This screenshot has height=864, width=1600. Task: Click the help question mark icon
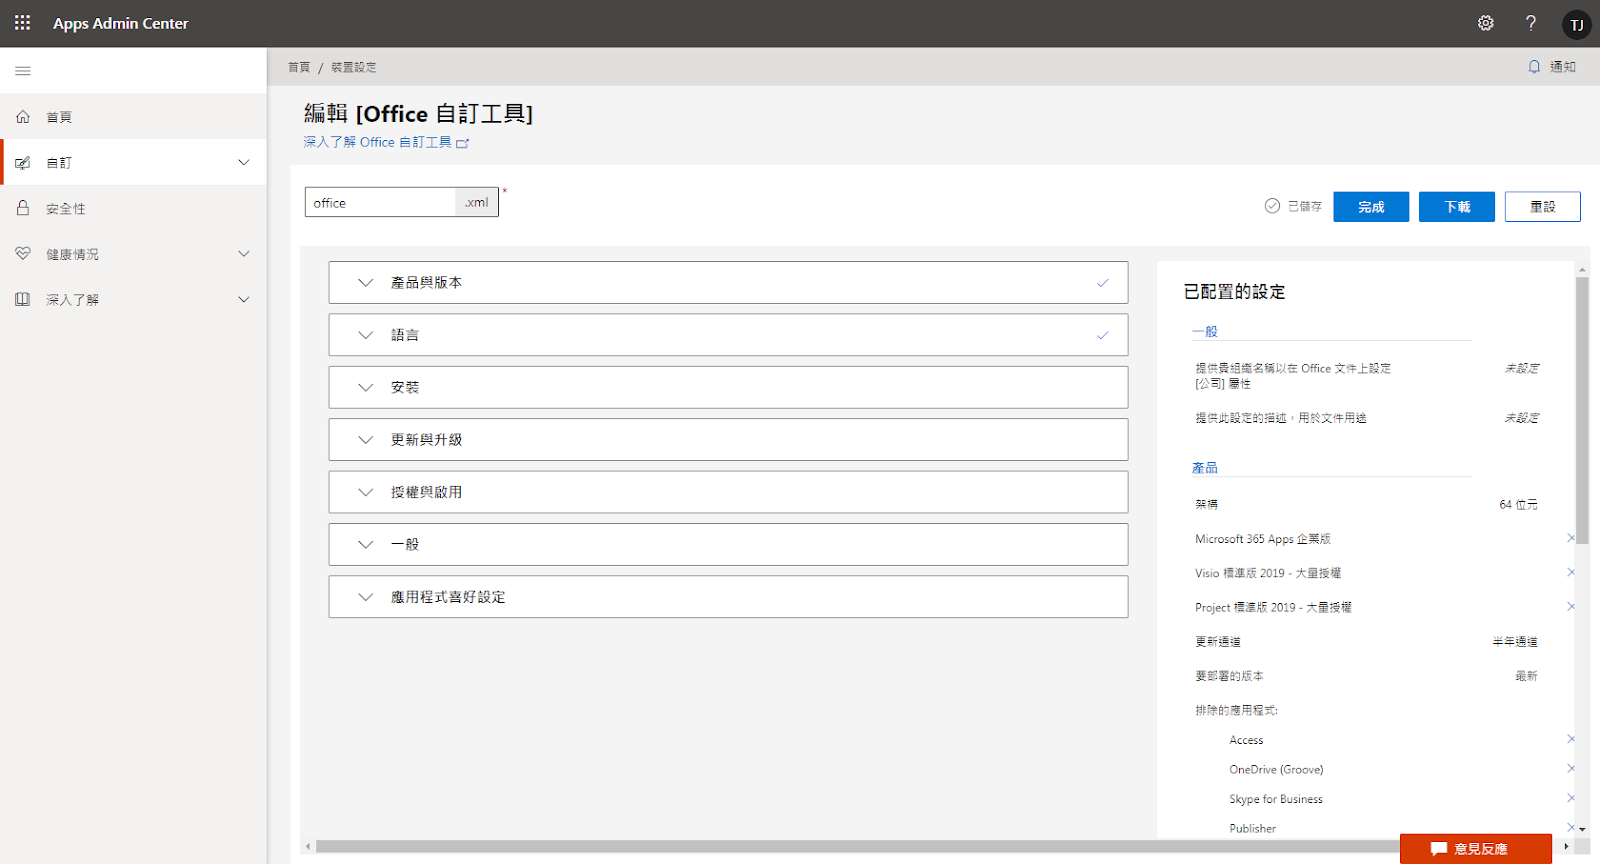point(1531,23)
